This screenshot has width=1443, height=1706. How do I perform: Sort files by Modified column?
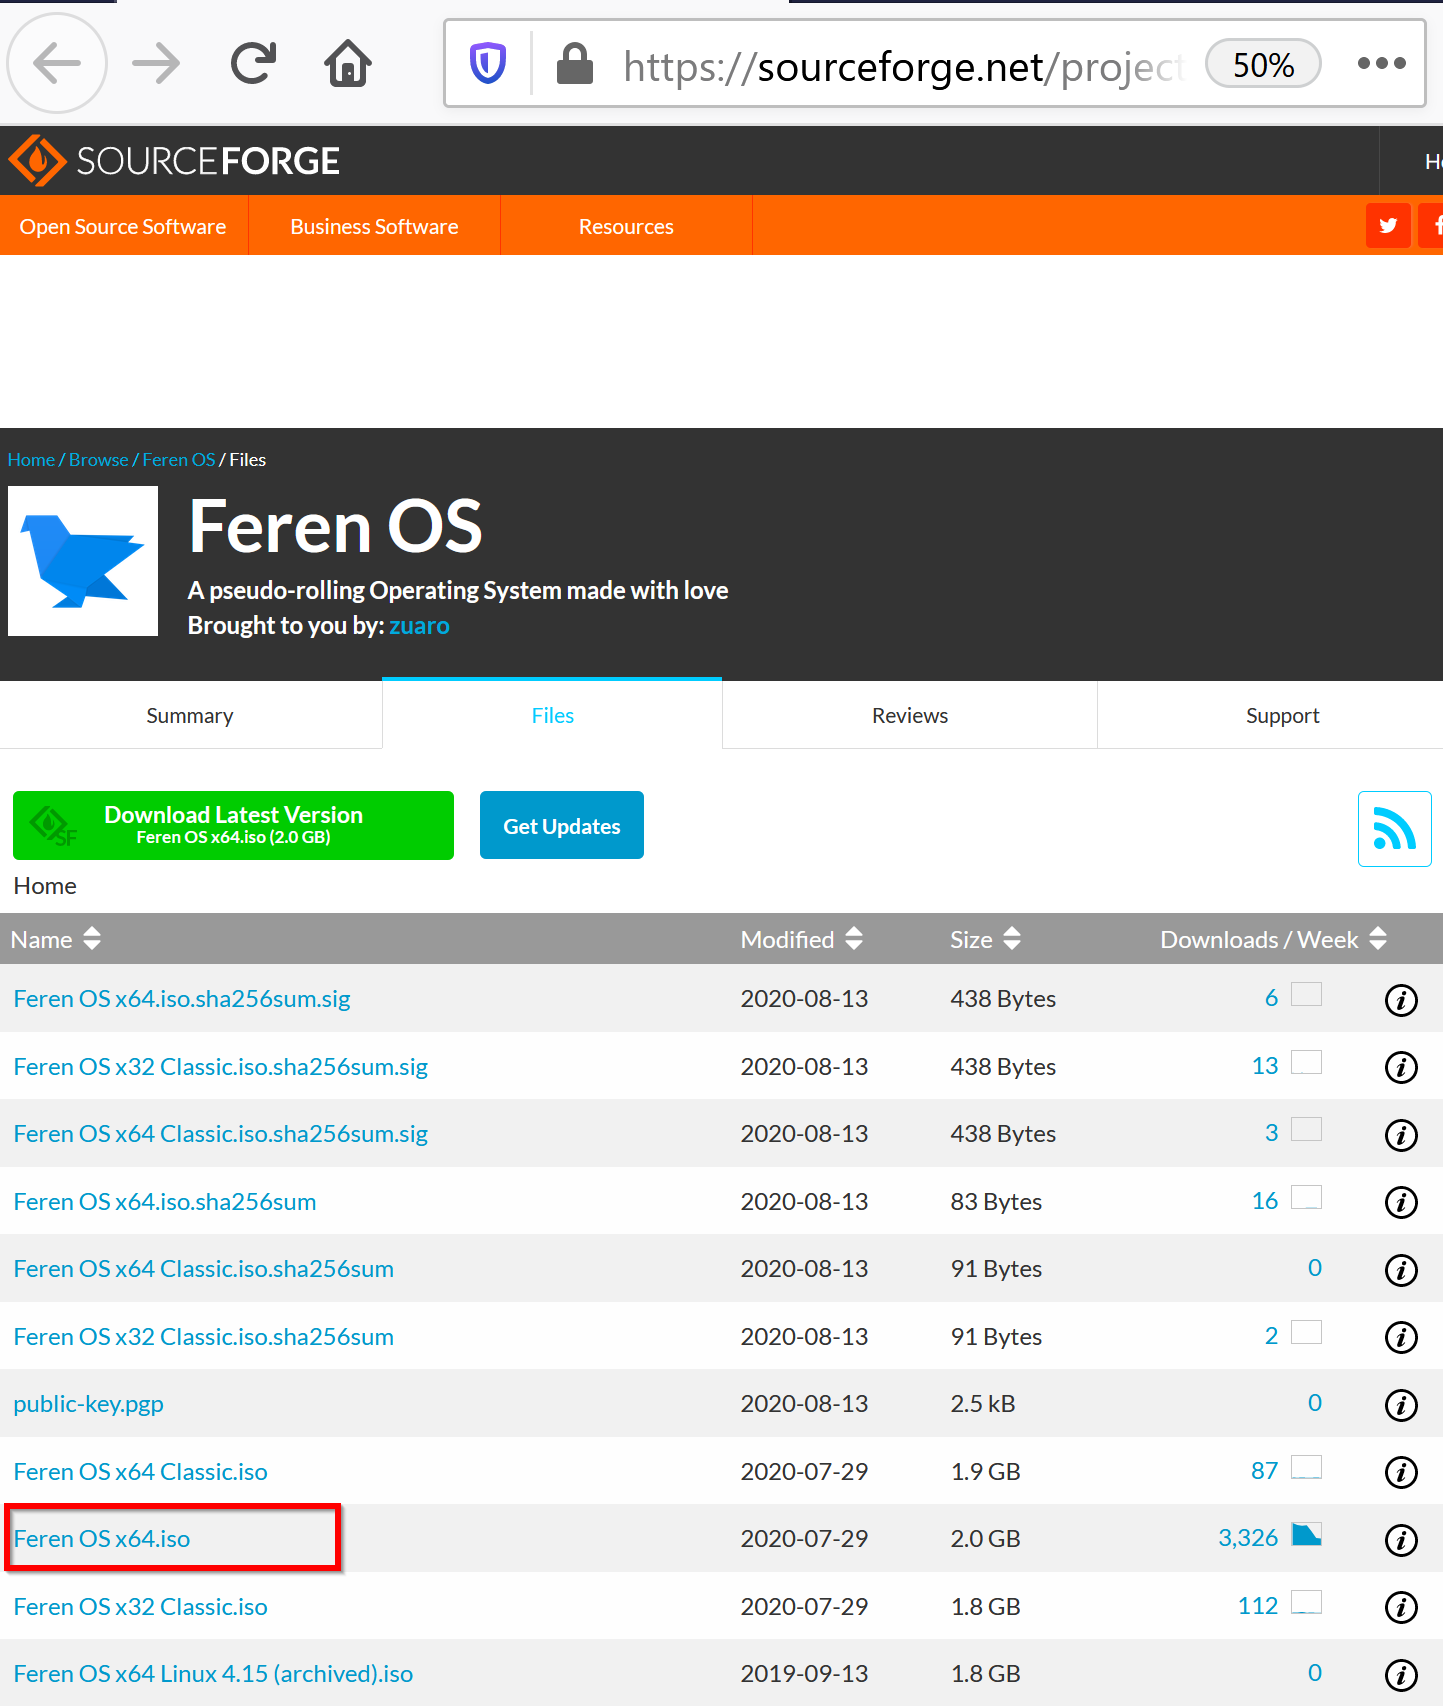(x=801, y=939)
